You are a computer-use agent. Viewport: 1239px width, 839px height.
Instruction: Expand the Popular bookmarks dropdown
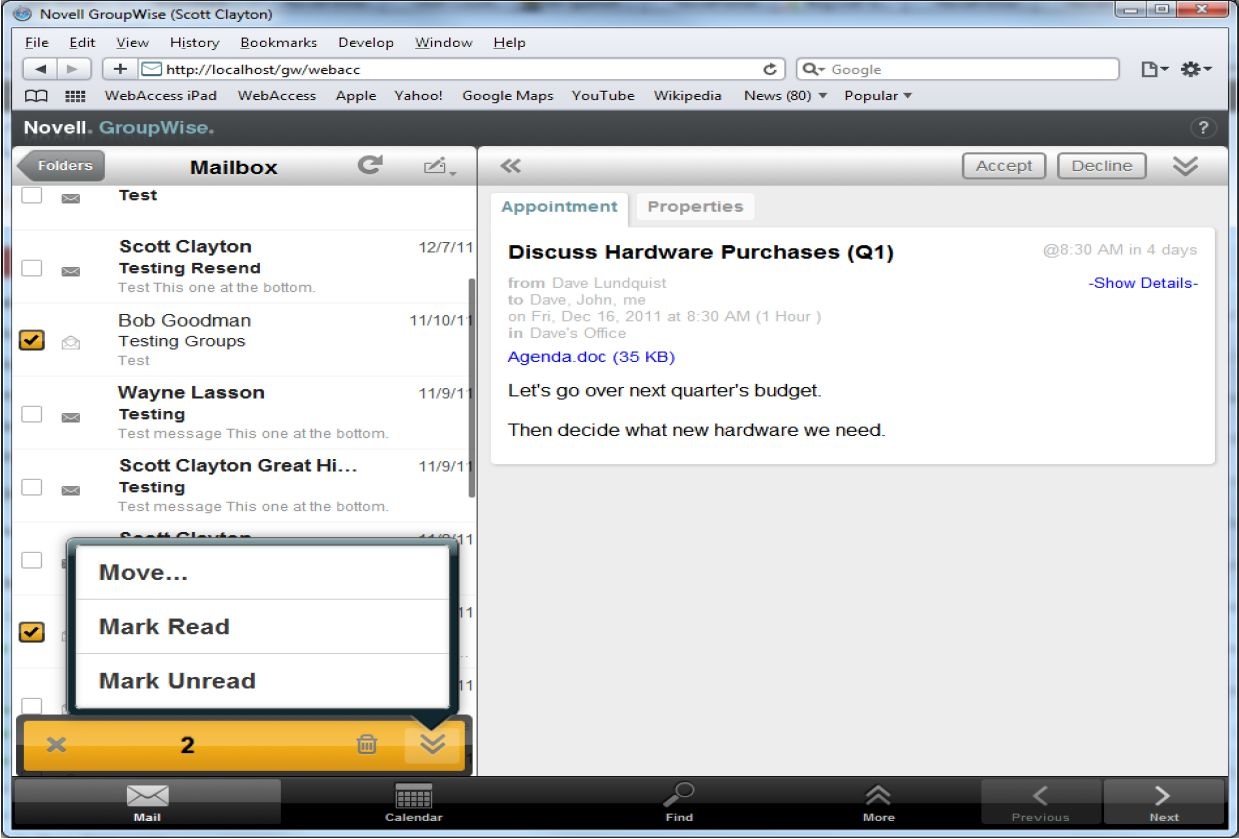878,96
